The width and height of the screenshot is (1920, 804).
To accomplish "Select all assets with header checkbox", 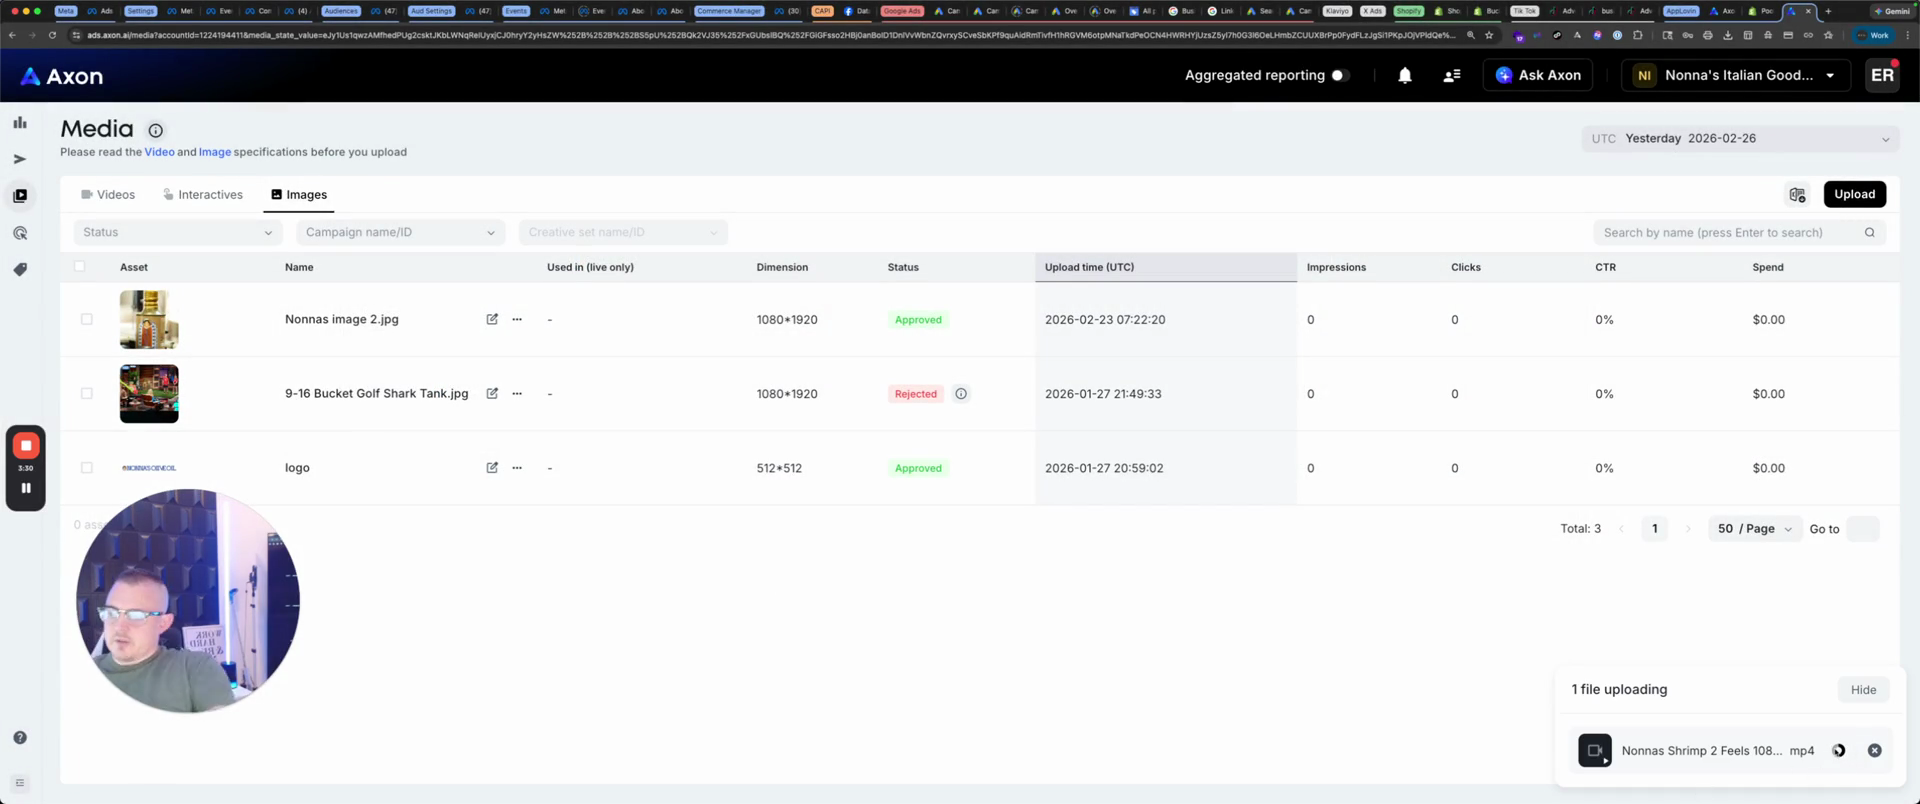I will tap(80, 267).
